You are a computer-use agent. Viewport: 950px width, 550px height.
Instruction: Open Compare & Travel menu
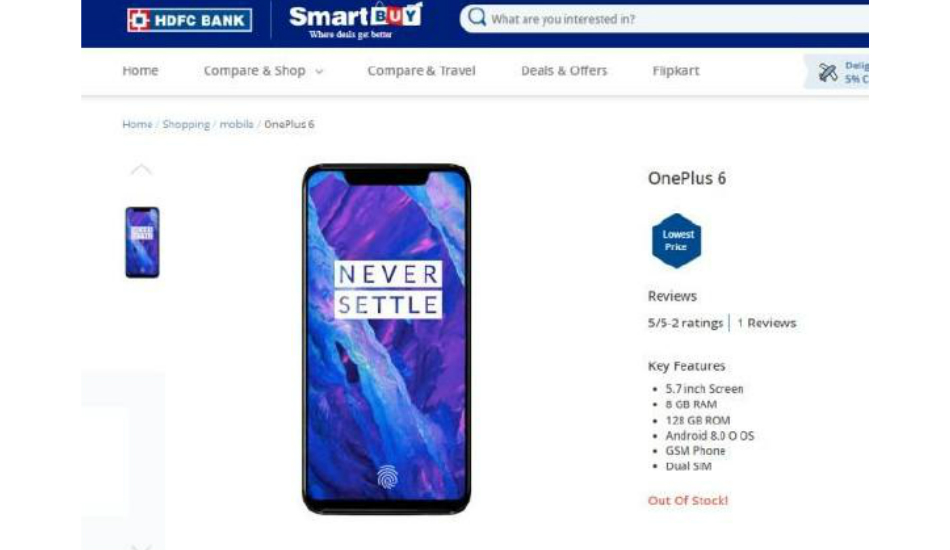(421, 71)
